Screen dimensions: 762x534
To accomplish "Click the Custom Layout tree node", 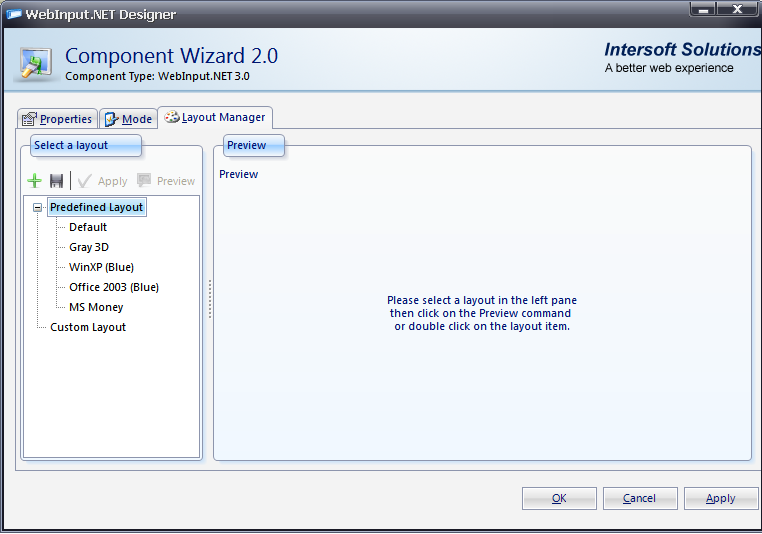I will (88, 327).
